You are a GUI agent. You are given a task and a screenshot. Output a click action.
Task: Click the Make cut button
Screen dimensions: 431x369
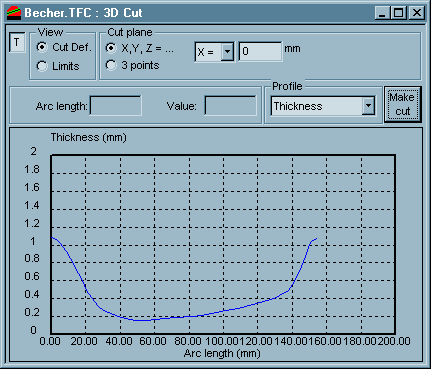pyautogui.click(x=403, y=104)
